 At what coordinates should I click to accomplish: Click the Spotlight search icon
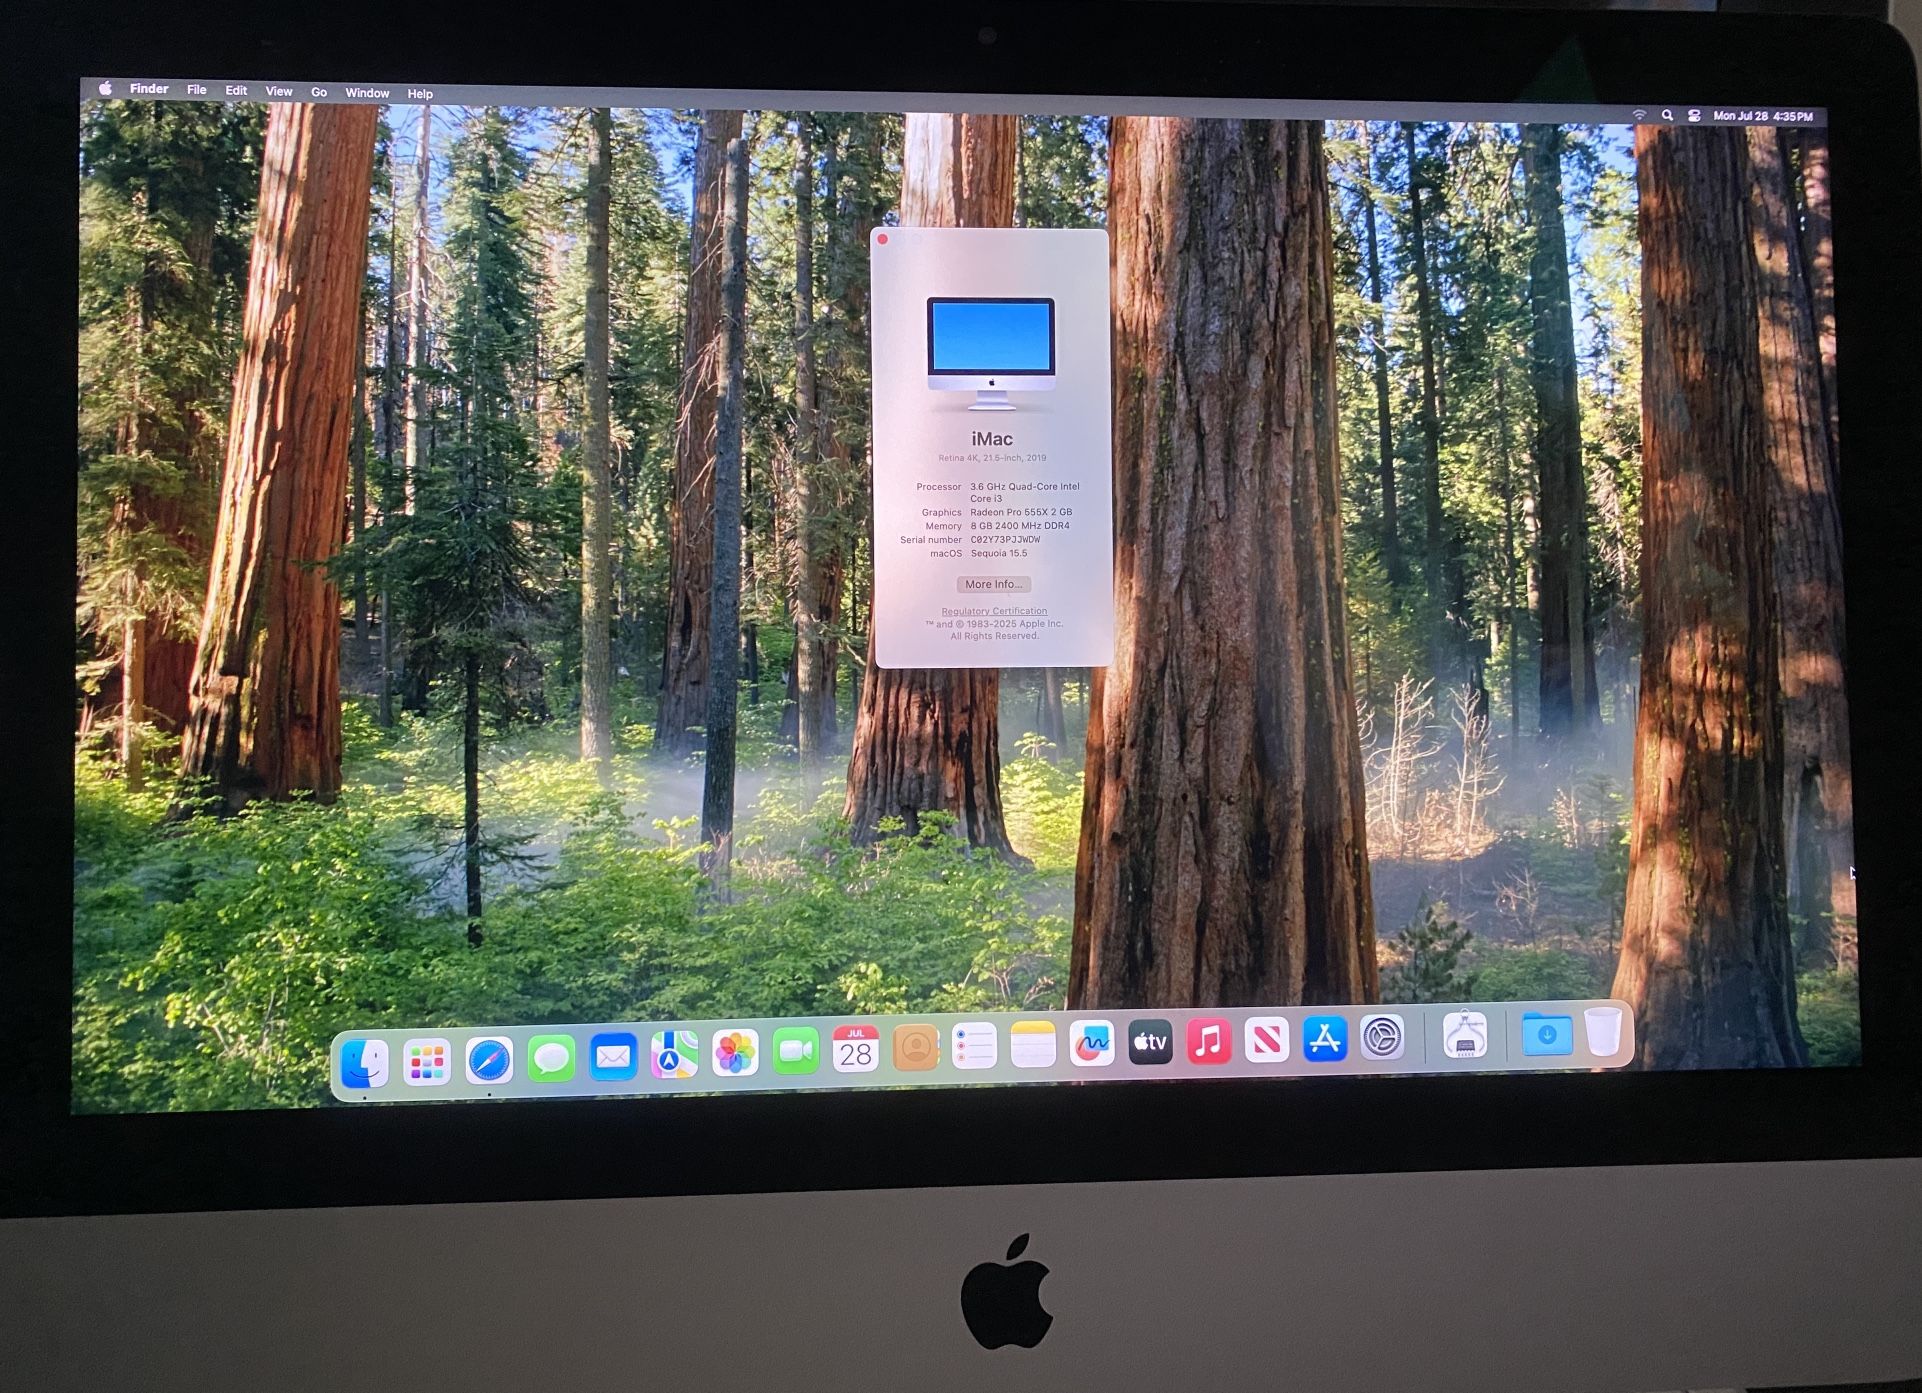point(1667,115)
